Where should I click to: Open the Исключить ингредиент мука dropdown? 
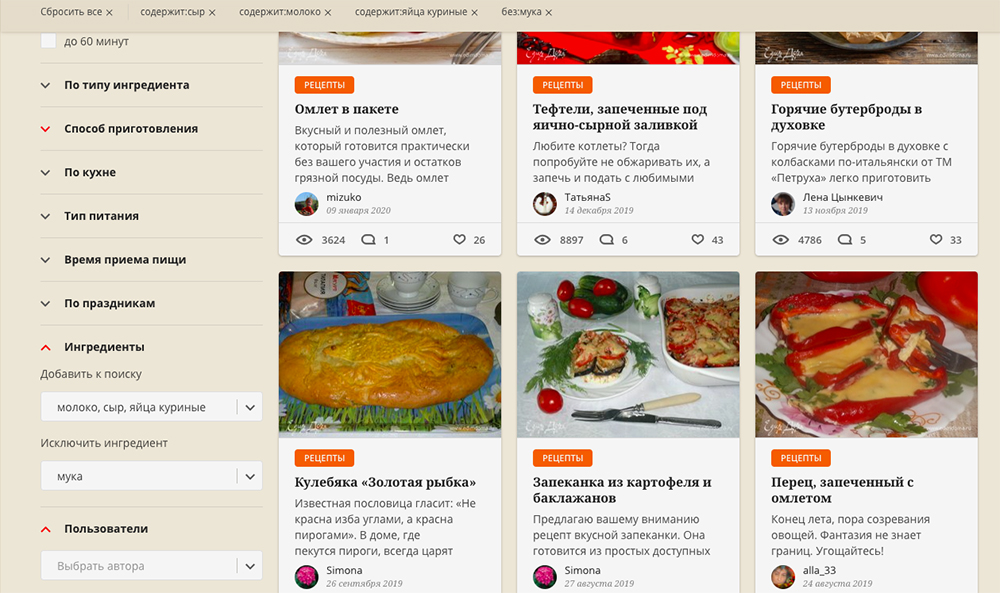point(152,476)
